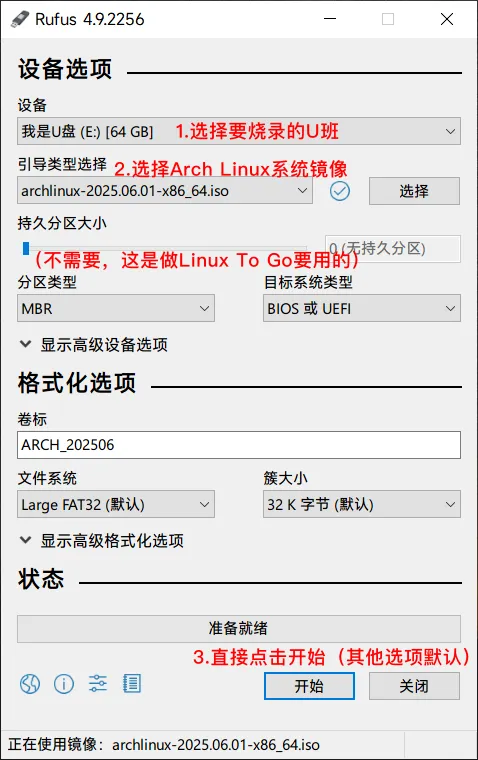Image resolution: width=478 pixels, height=760 pixels.
Task: Open the language globe icon
Action: (x=30, y=684)
